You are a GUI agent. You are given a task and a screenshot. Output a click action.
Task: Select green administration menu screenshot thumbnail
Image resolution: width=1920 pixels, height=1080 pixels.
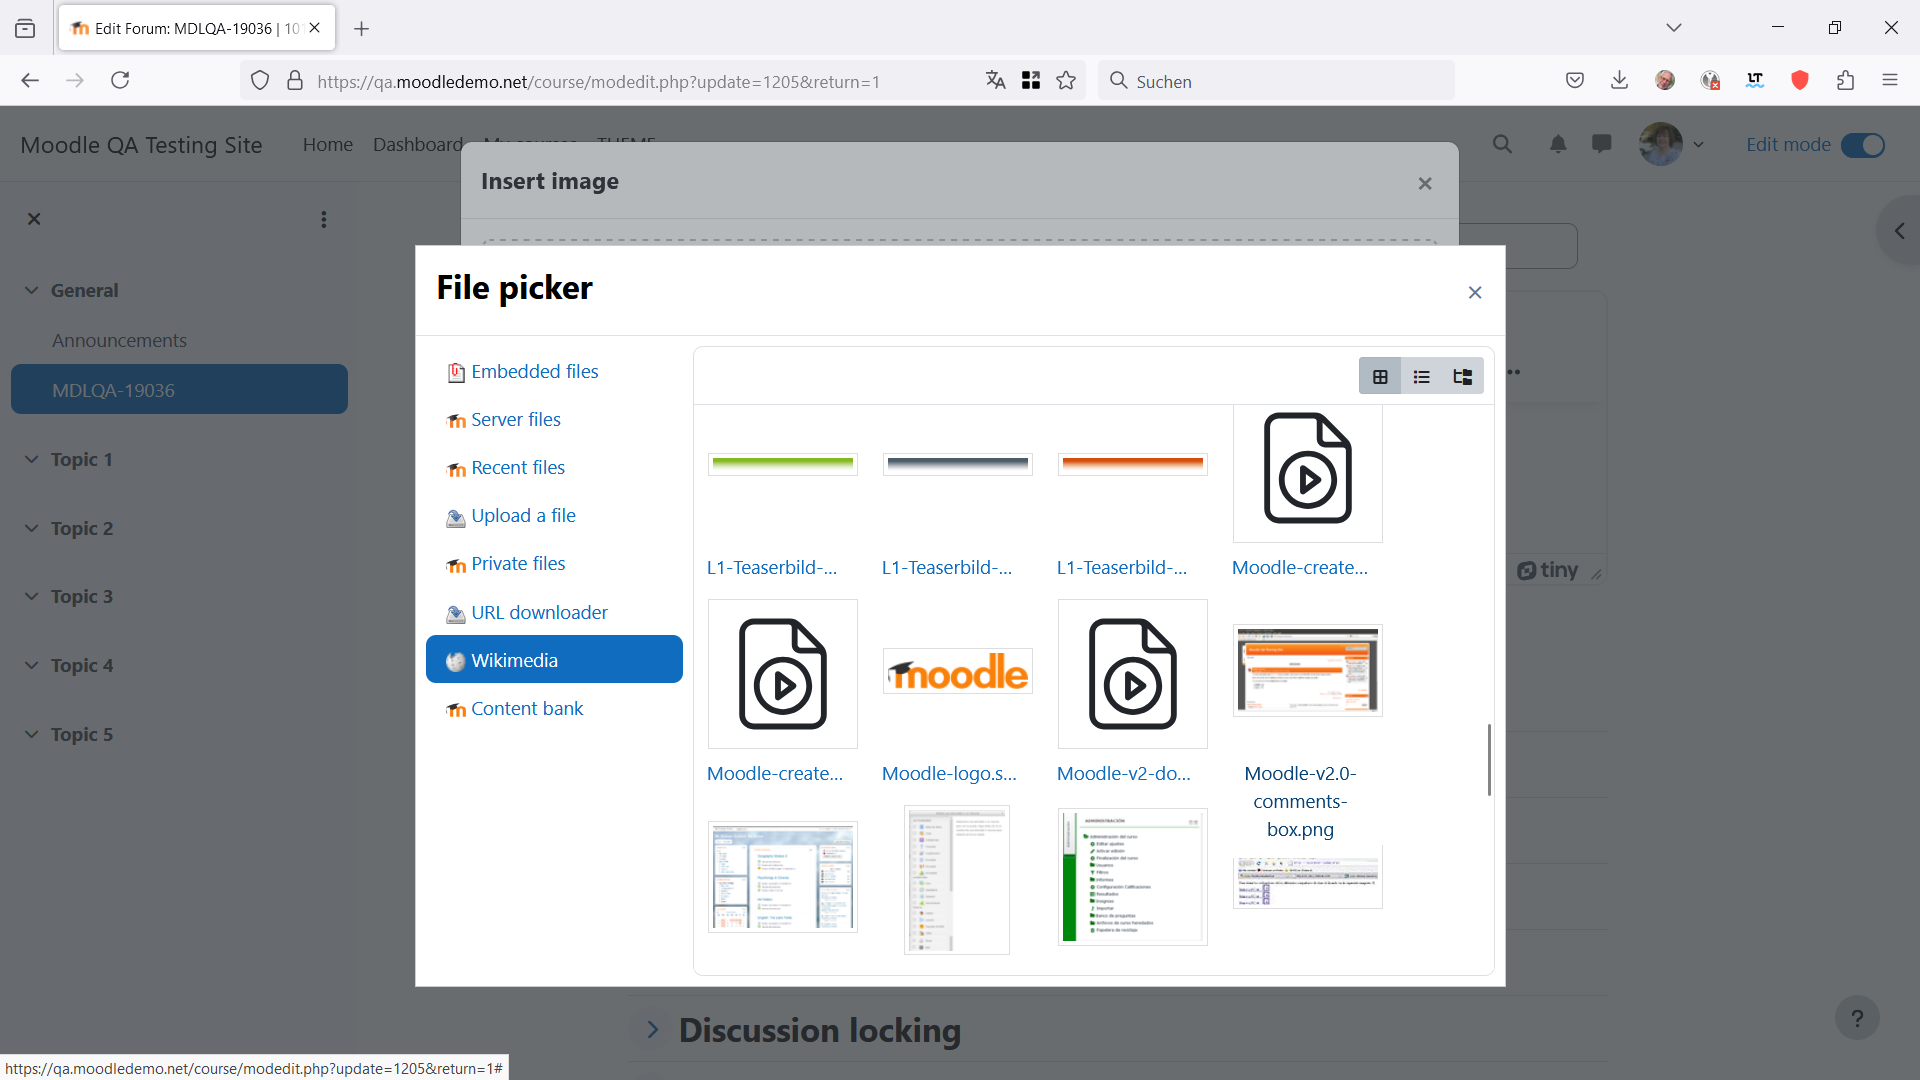click(x=1133, y=877)
